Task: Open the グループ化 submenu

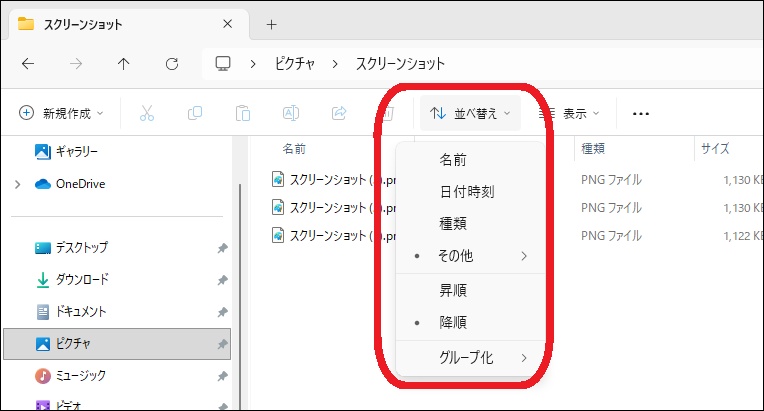Action: pyautogui.click(x=470, y=358)
